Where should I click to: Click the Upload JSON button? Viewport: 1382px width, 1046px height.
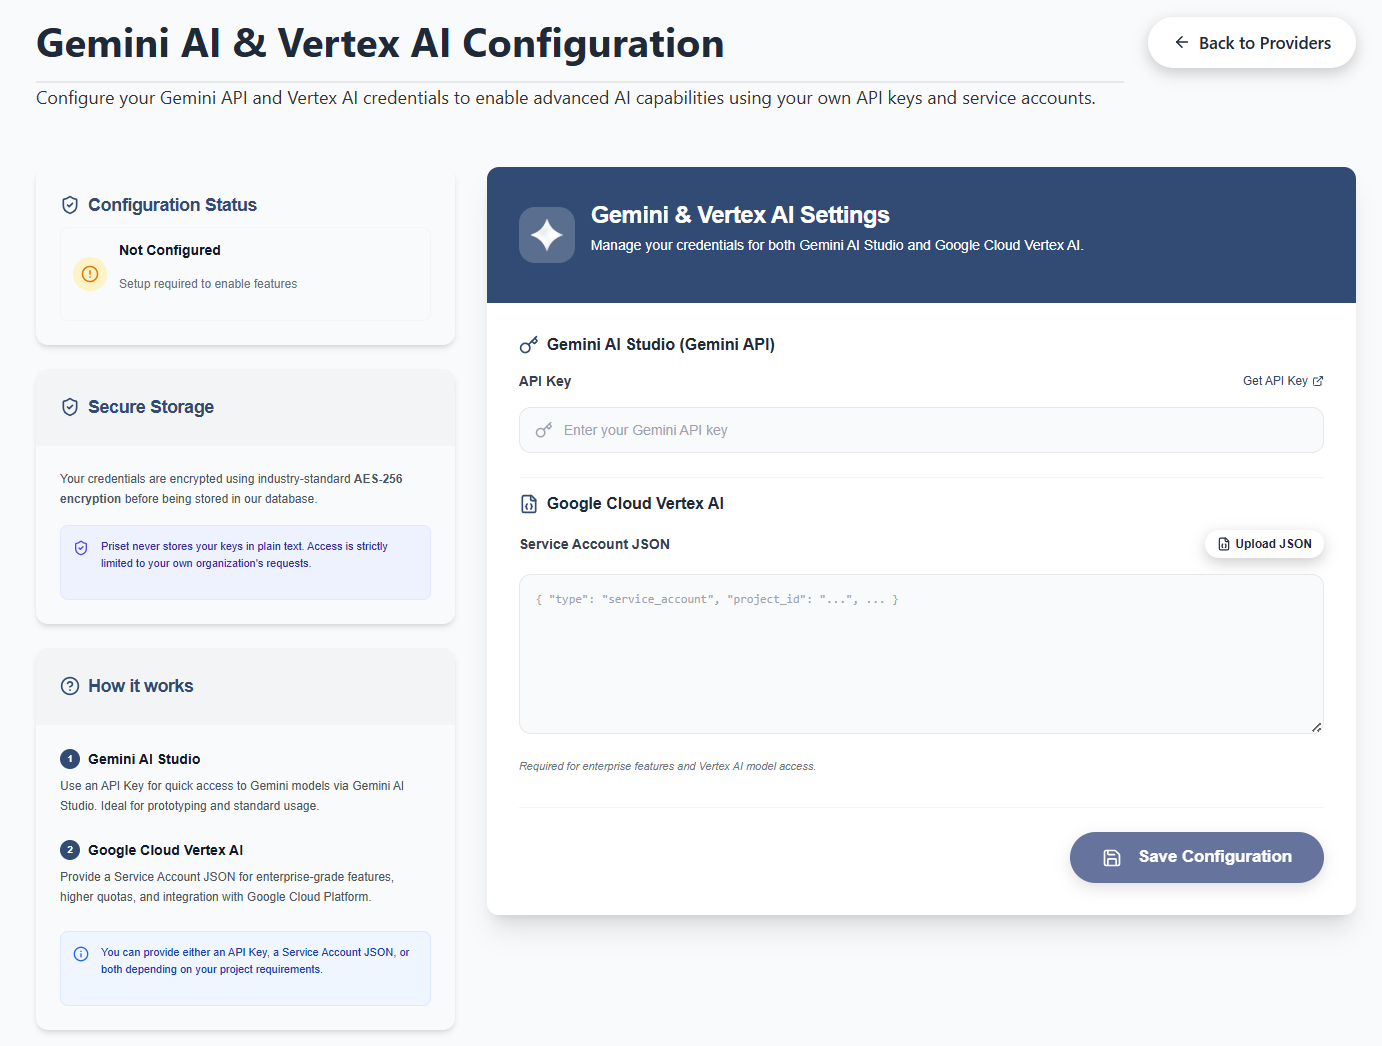click(1264, 544)
